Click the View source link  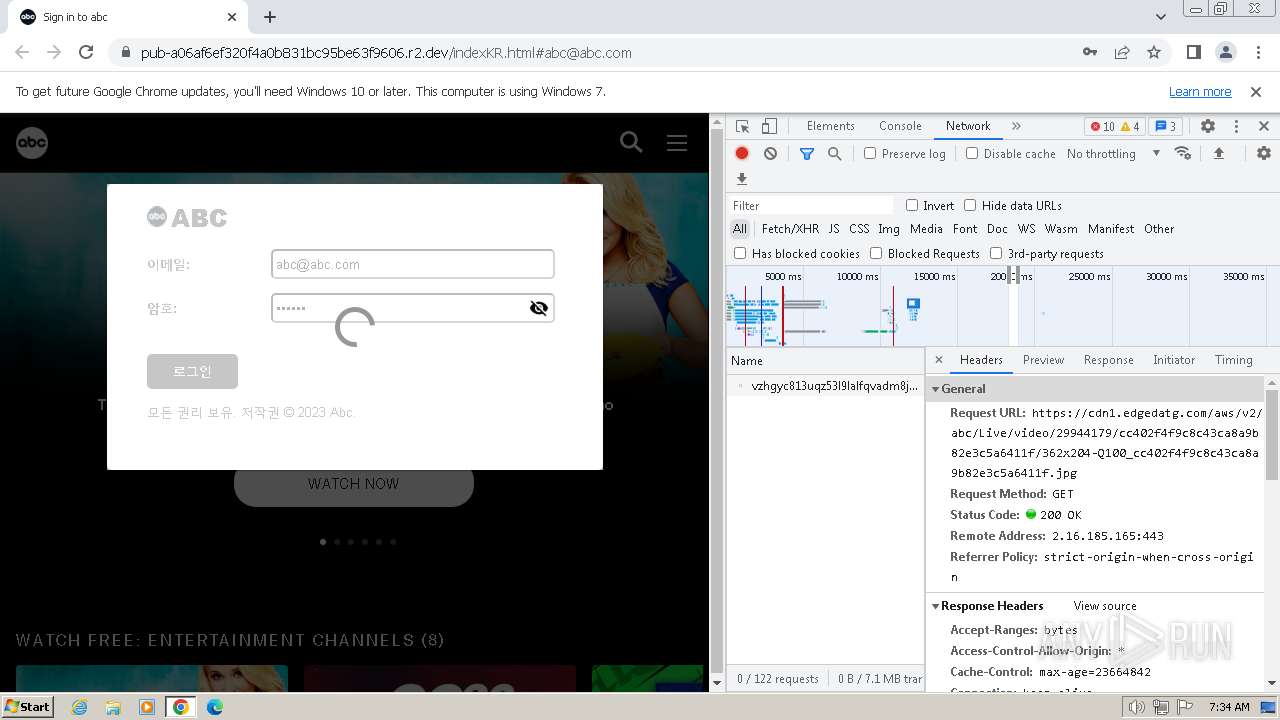pyautogui.click(x=1105, y=606)
